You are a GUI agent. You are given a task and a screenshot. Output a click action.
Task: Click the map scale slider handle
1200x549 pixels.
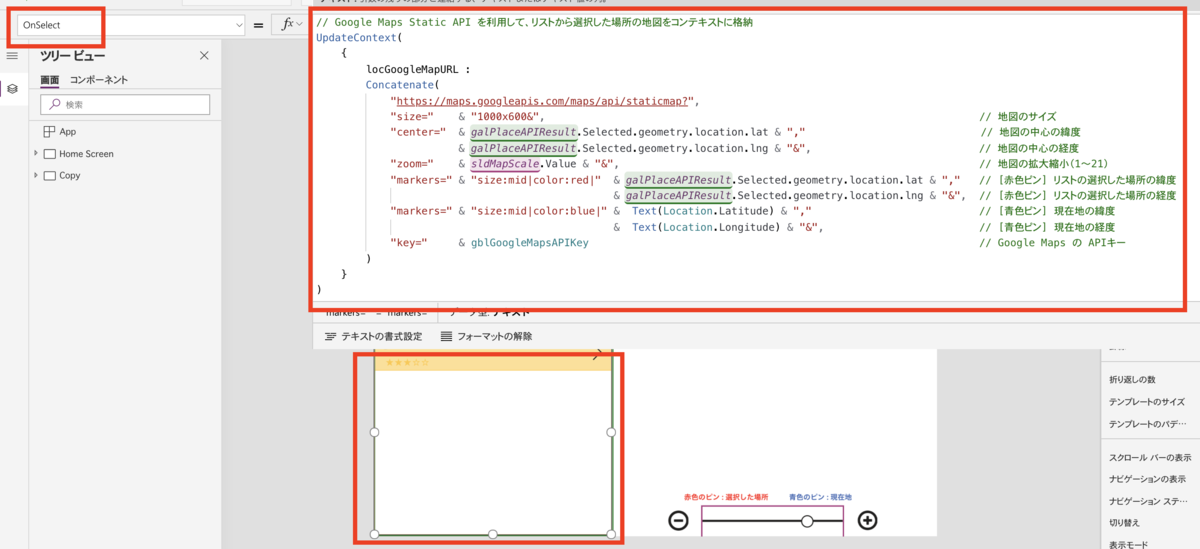pyautogui.click(x=807, y=521)
